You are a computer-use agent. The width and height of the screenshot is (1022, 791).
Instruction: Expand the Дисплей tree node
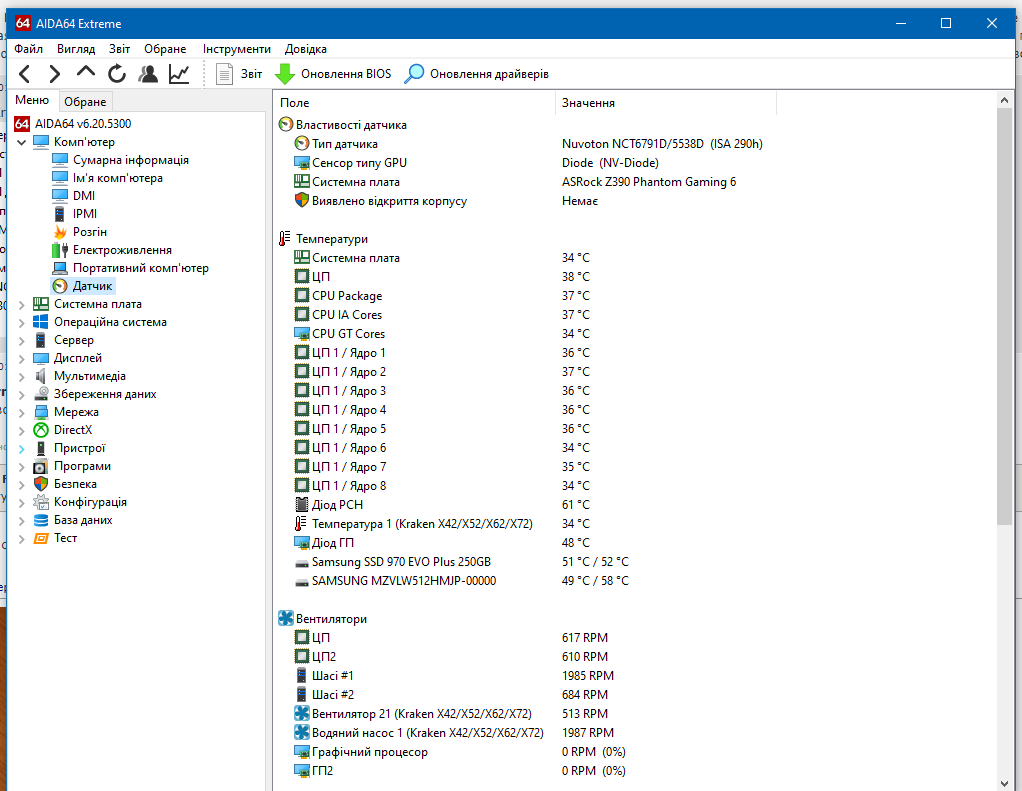22,358
